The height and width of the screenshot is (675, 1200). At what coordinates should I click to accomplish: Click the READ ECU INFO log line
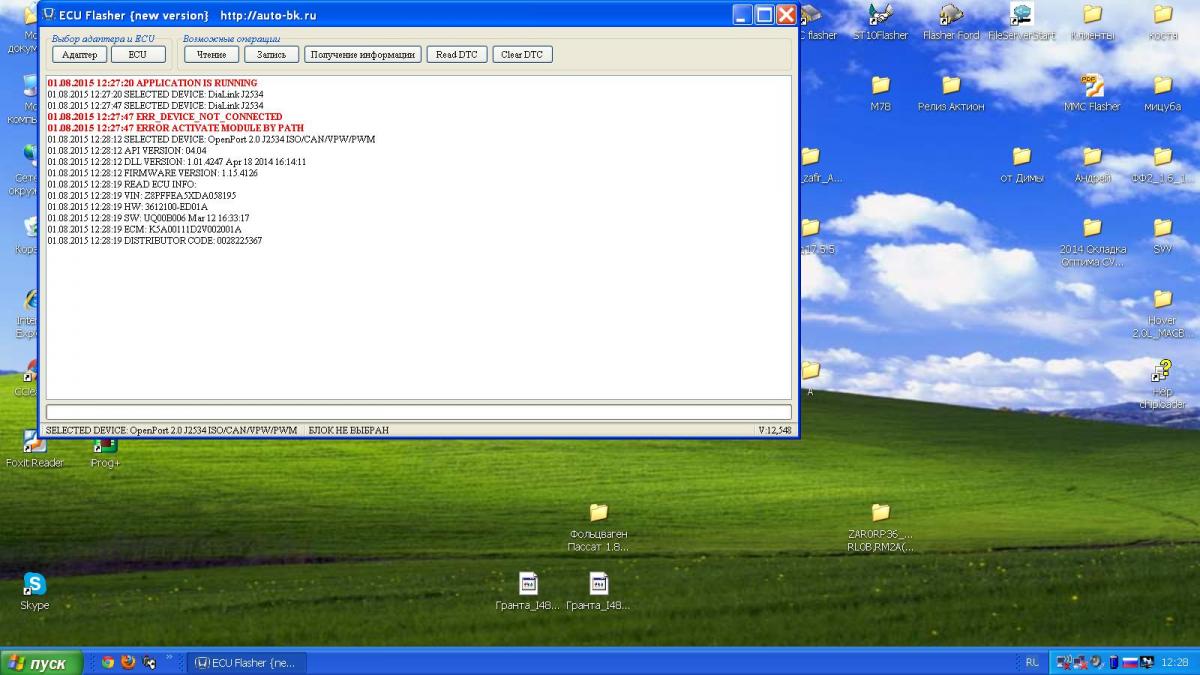[x=122, y=184]
